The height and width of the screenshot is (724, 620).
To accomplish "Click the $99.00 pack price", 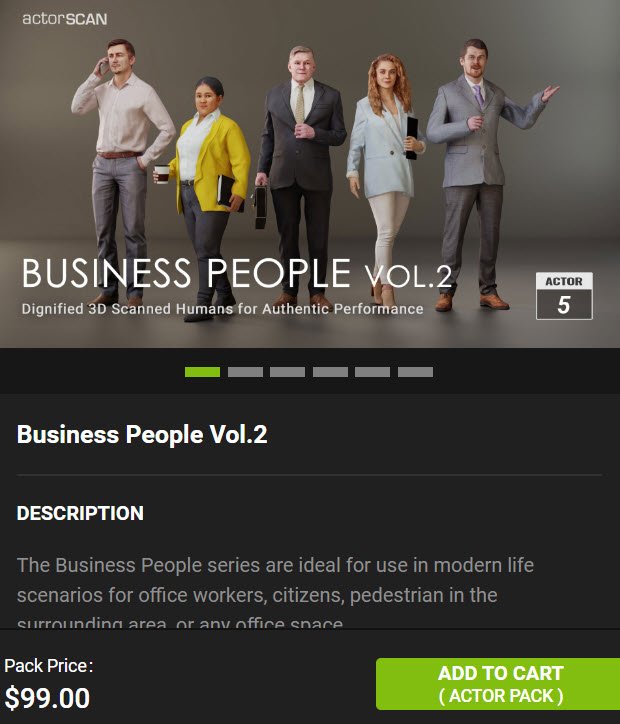I will pos(48,698).
